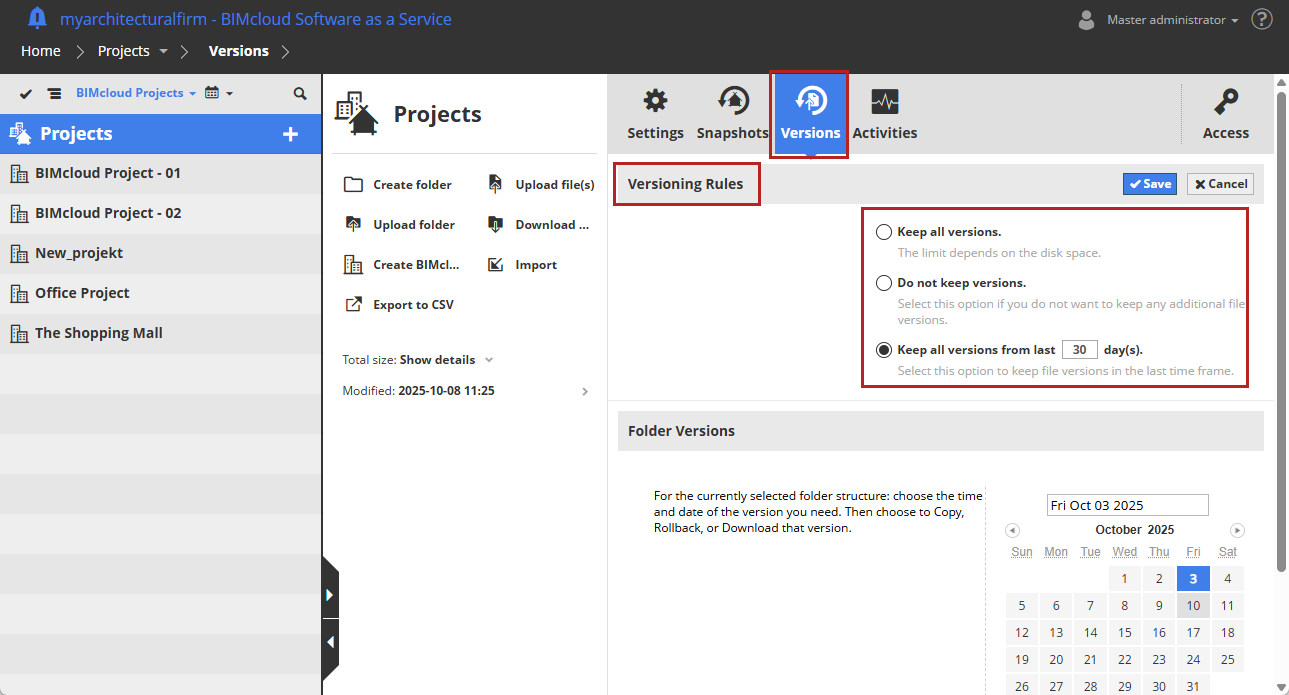Open the calendar filter dropdown in sidebar

tap(219, 93)
